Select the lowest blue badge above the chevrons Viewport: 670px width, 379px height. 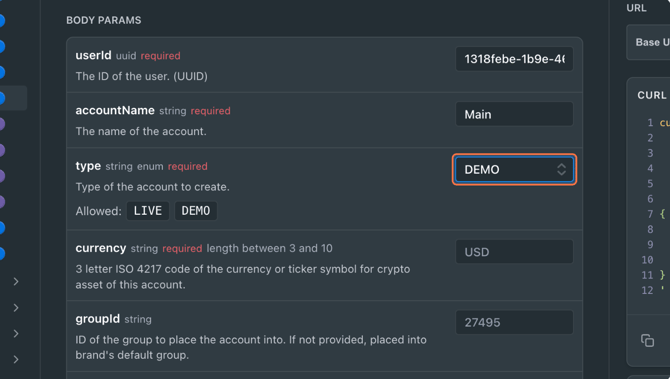point(2,253)
